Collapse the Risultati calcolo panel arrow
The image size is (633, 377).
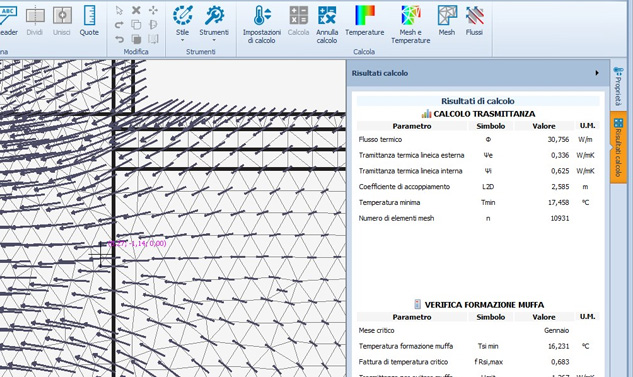(x=597, y=73)
